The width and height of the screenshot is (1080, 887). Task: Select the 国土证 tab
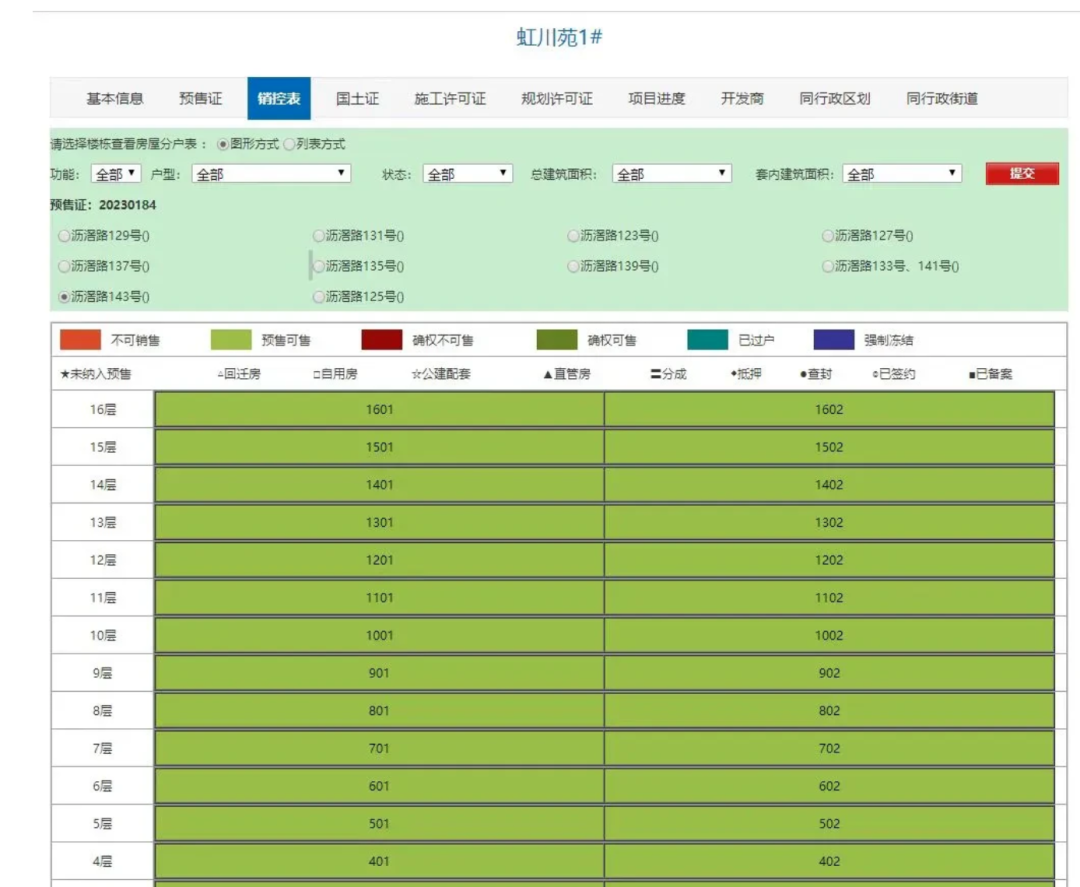(x=355, y=99)
